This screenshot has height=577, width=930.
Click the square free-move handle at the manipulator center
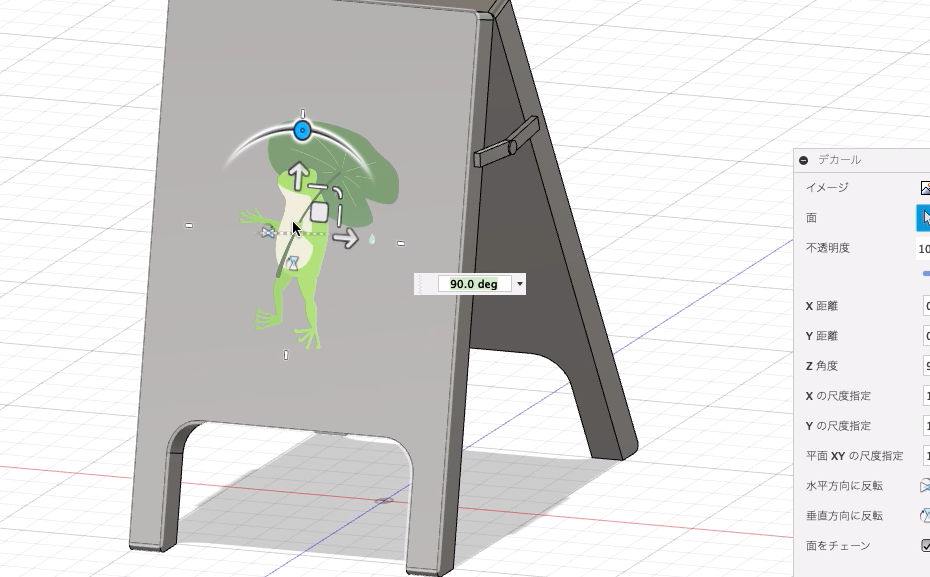(319, 212)
